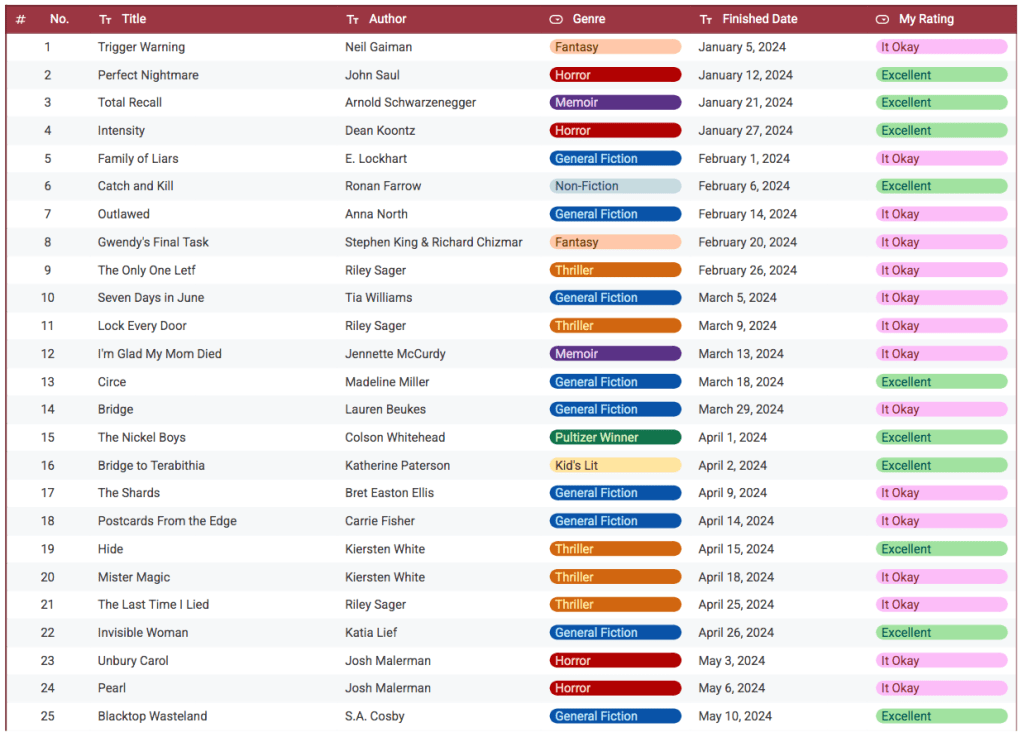Select the author cell S.A. Cosby
The height and width of the screenshot is (737, 1023).
click(374, 716)
